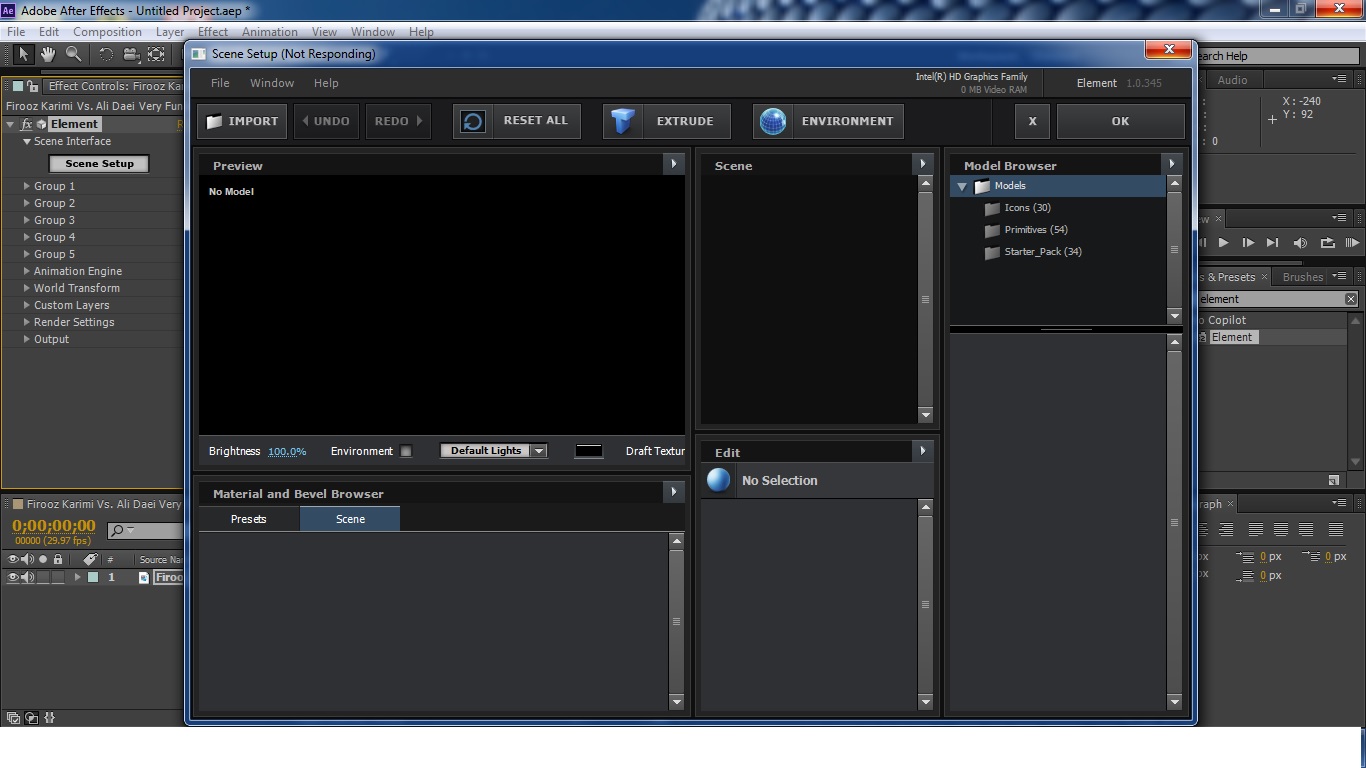Viewport: 1366px width, 768px height.
Task: Open the Model Browser flyout arrow
Action: (1172, 164)
